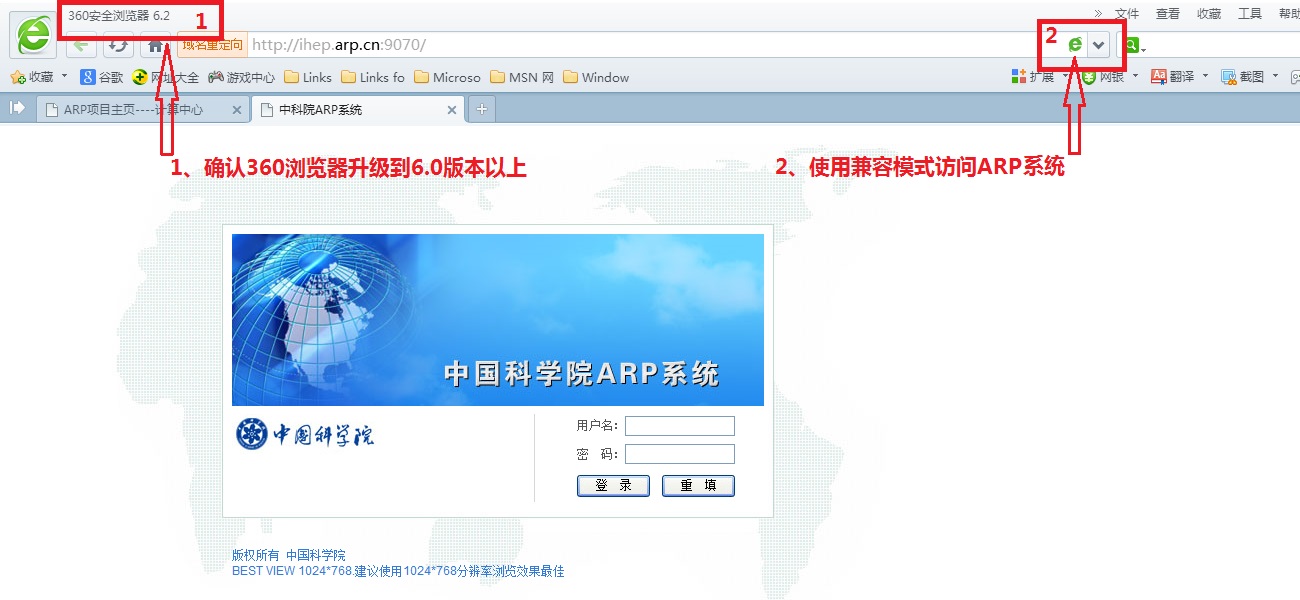The width and height of the screenshot is (1300, 600).
Task: Open the 截图 screenshot dropdown
Action: click(x=1275, y=76)
